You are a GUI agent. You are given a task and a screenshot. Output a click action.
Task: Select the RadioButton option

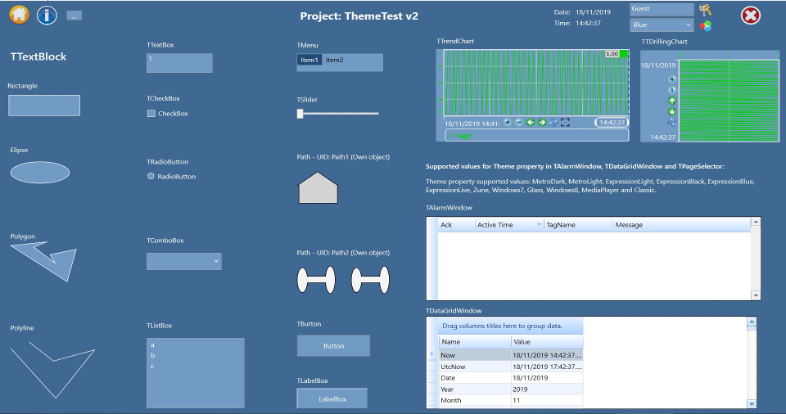coord(151,176)
